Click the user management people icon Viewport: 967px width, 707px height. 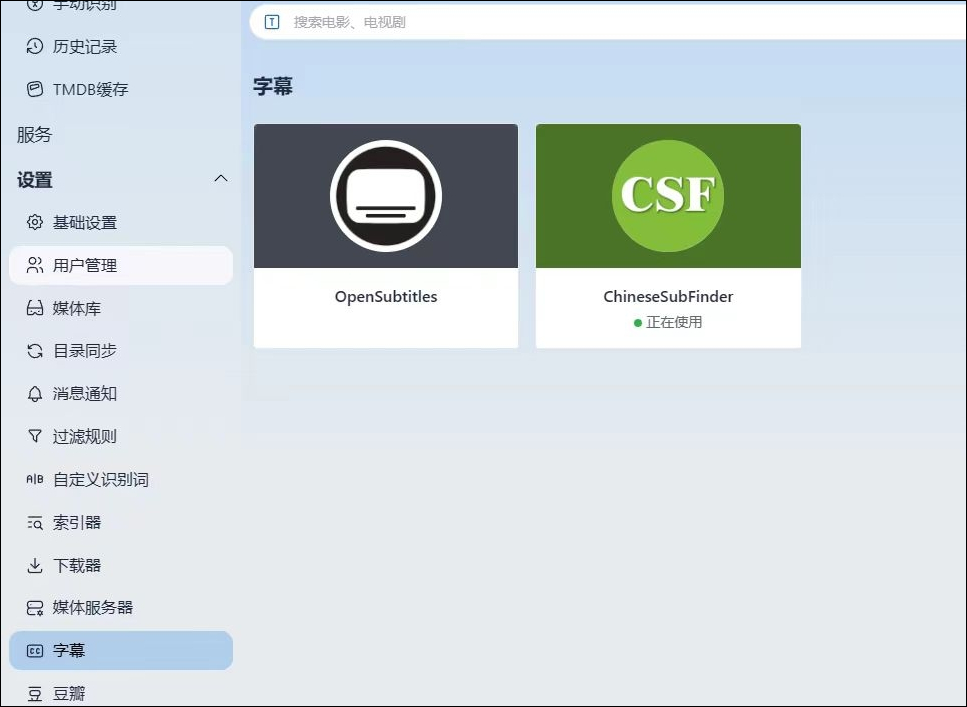34,266
